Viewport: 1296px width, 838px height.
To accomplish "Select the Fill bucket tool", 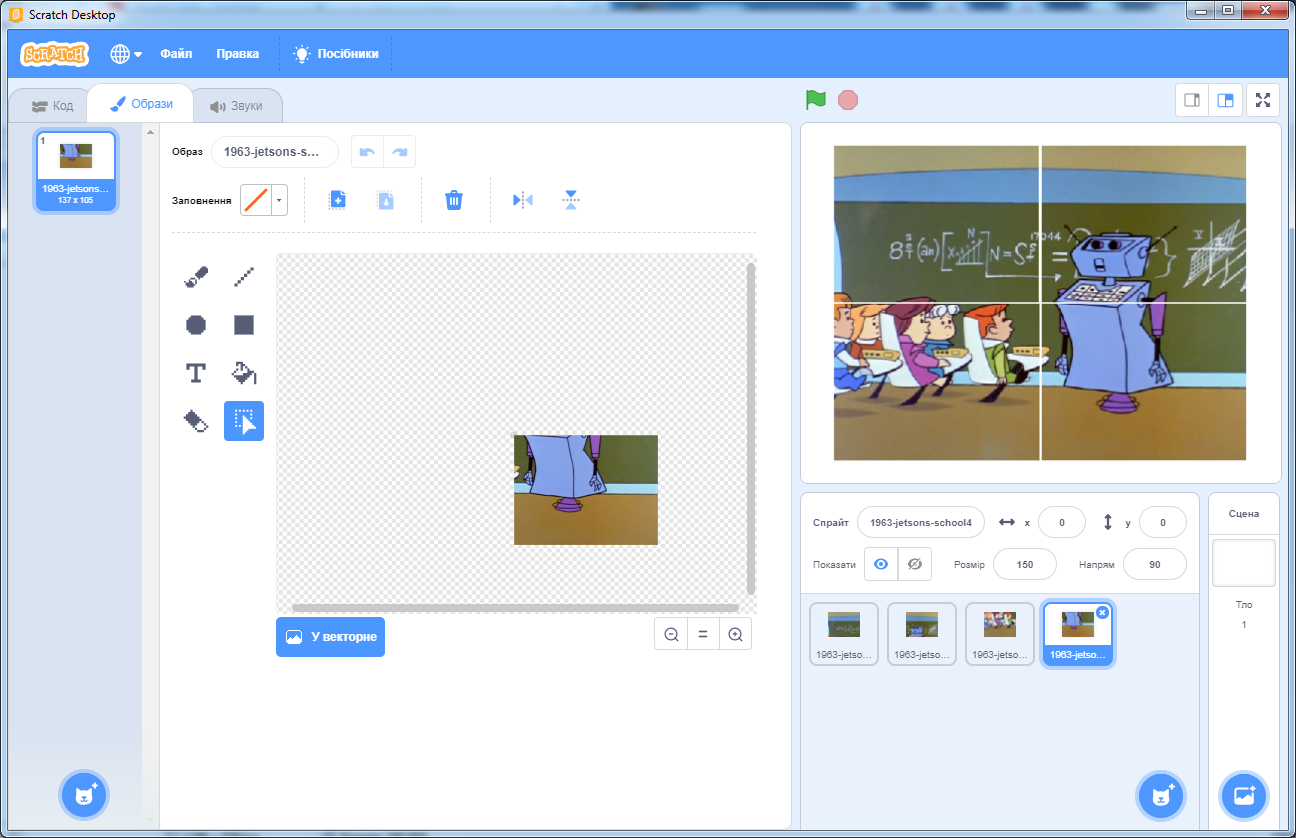I will point(244,373).
